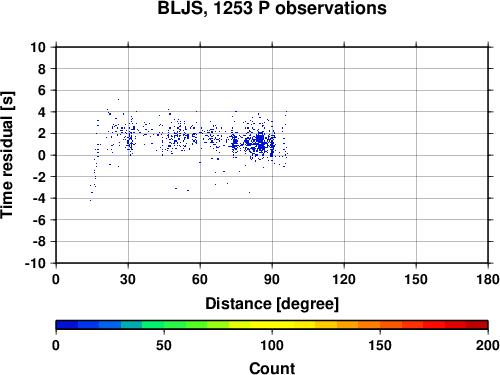Viewport: 500px width, 375px height.
Task: Click the Time residual [s] axis label
Action: click(x=7, y=155)
